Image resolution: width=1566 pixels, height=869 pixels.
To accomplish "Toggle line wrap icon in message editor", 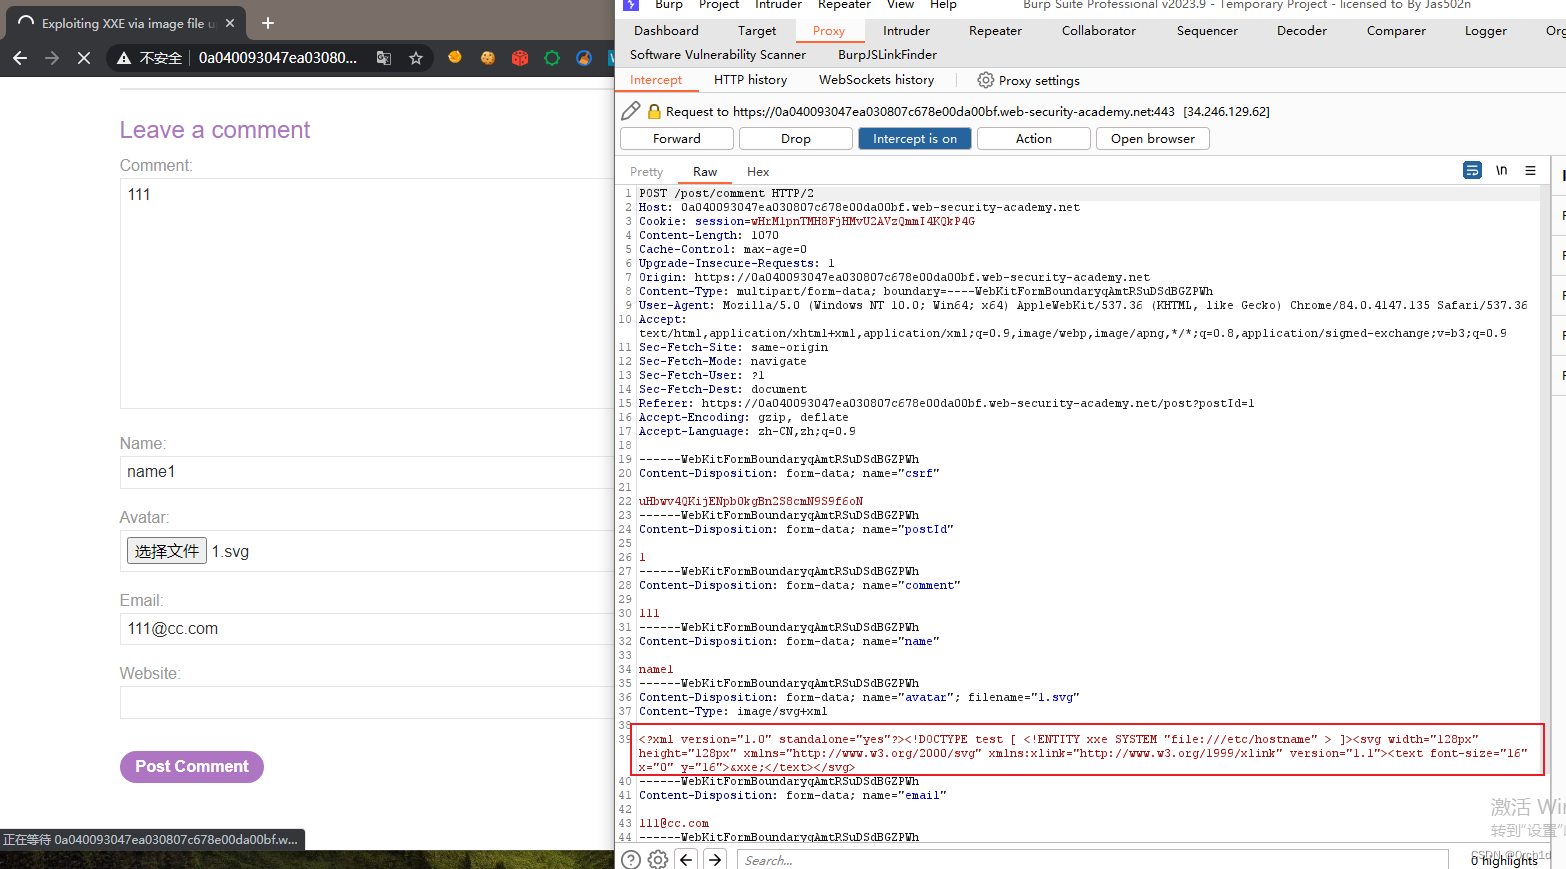I will click(1472, 171).
